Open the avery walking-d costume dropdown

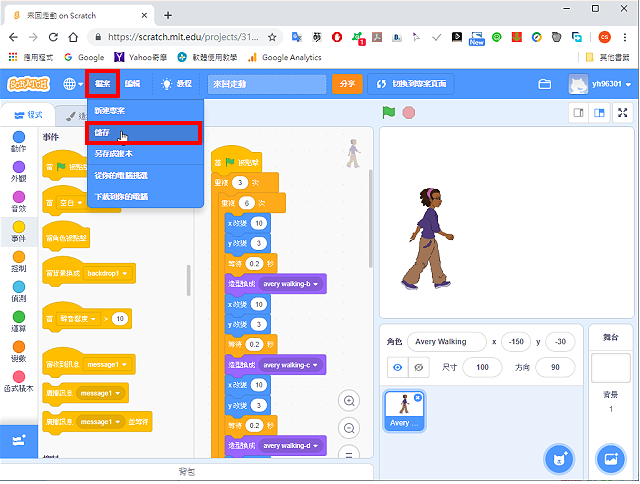pyautogui.click(x=291, y=446)
